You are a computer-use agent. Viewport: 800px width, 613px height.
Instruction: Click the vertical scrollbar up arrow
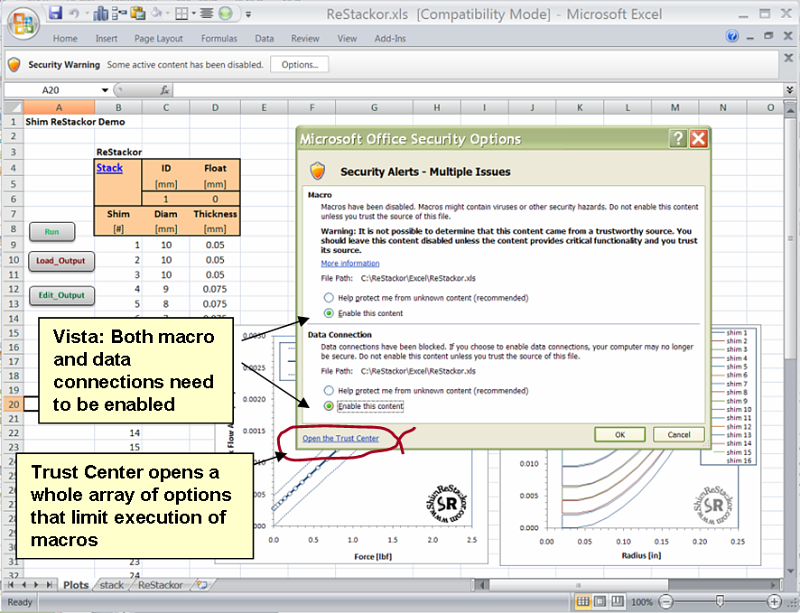[x=789, y=109]
